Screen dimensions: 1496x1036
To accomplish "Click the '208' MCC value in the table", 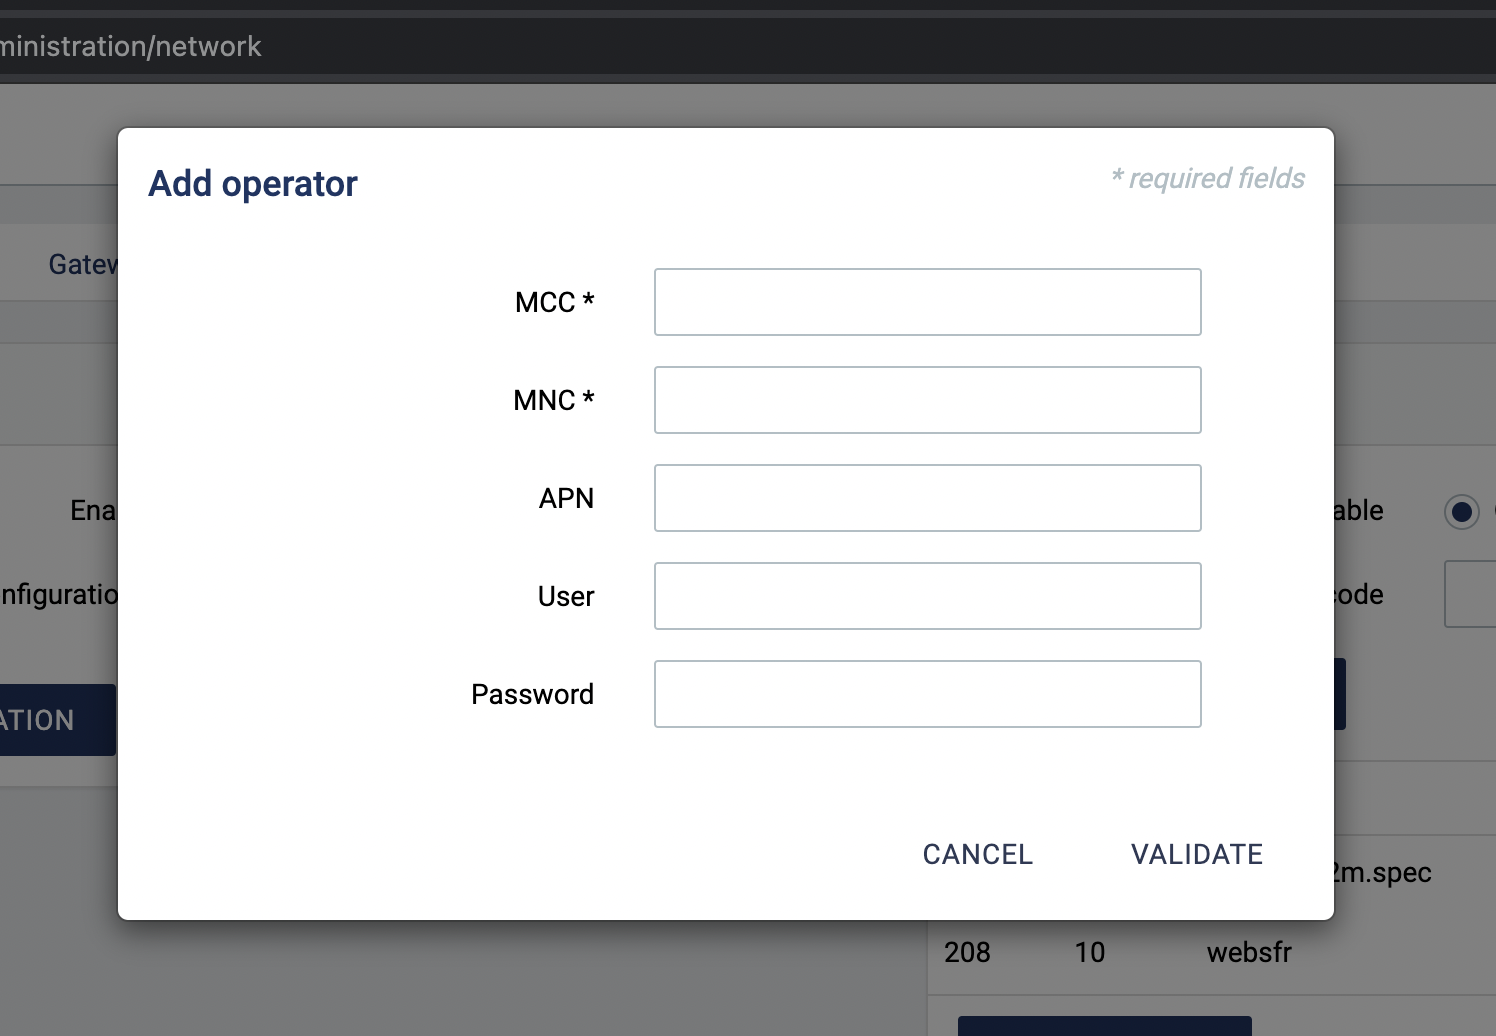I will tap(967, 952).
